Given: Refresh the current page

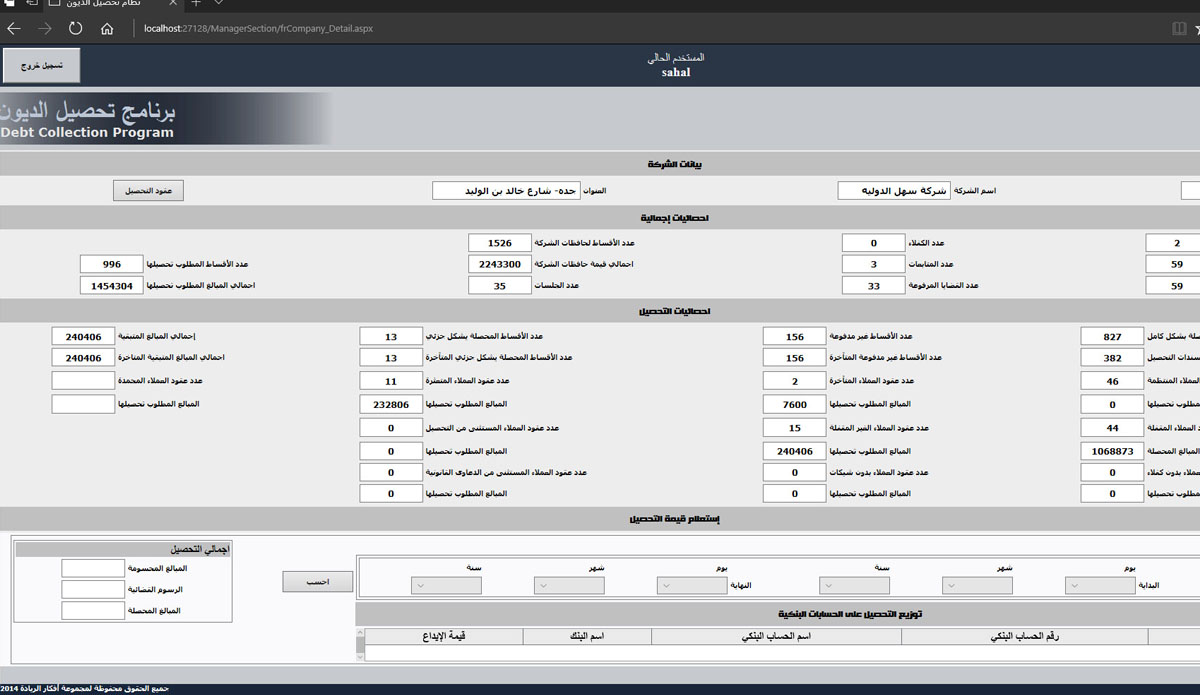Looking at the screenshot, I should pos(76,29).
